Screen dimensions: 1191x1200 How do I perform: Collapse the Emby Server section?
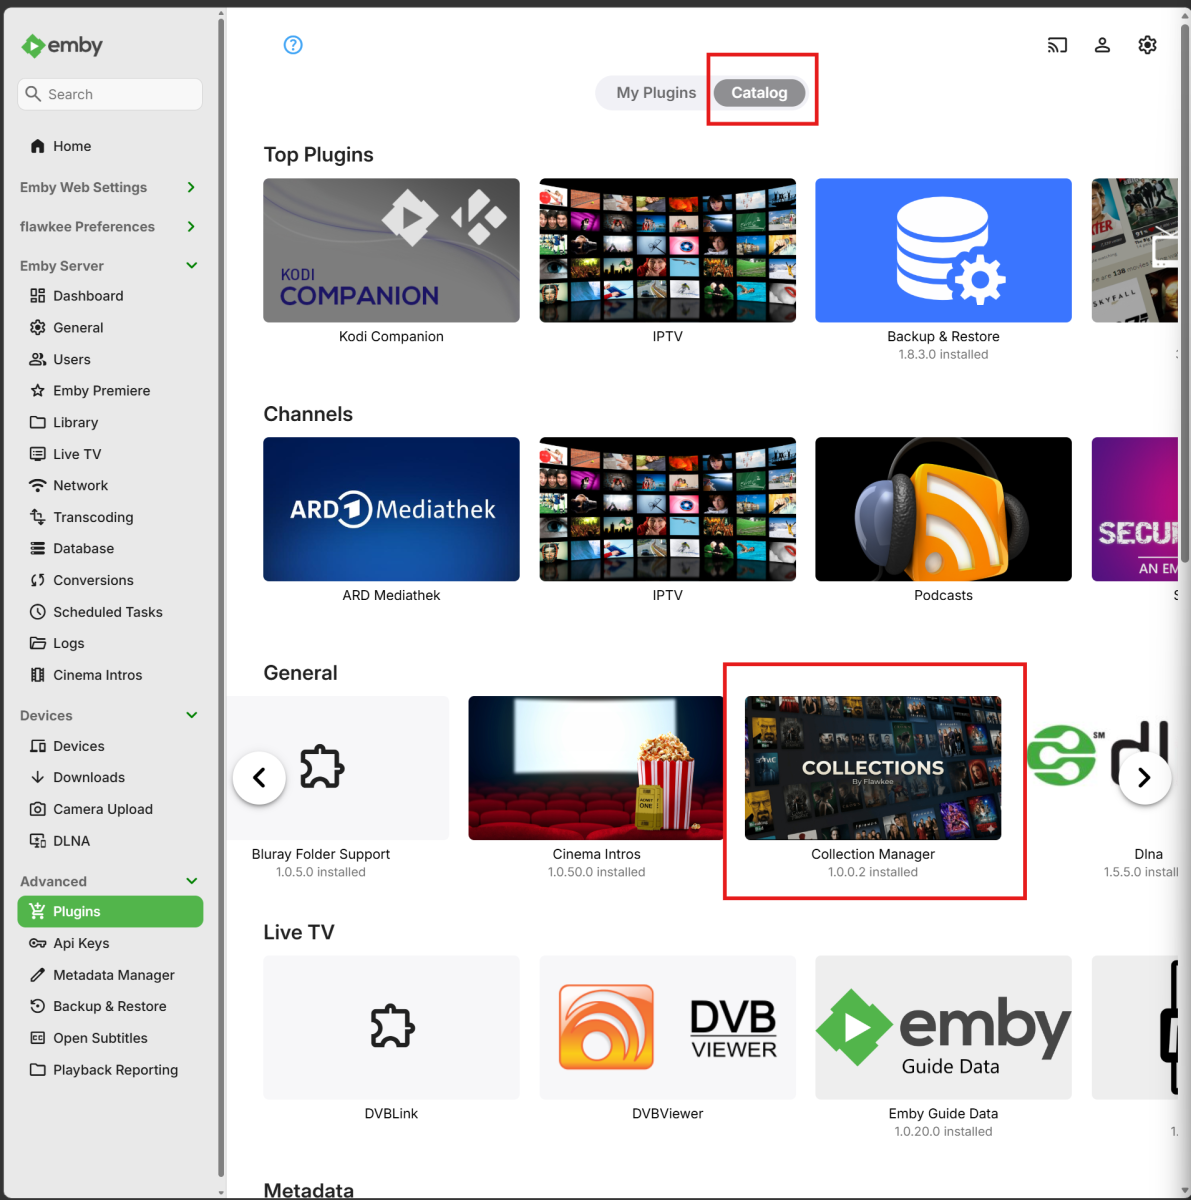pyautogui.click(x=110, y=266)
